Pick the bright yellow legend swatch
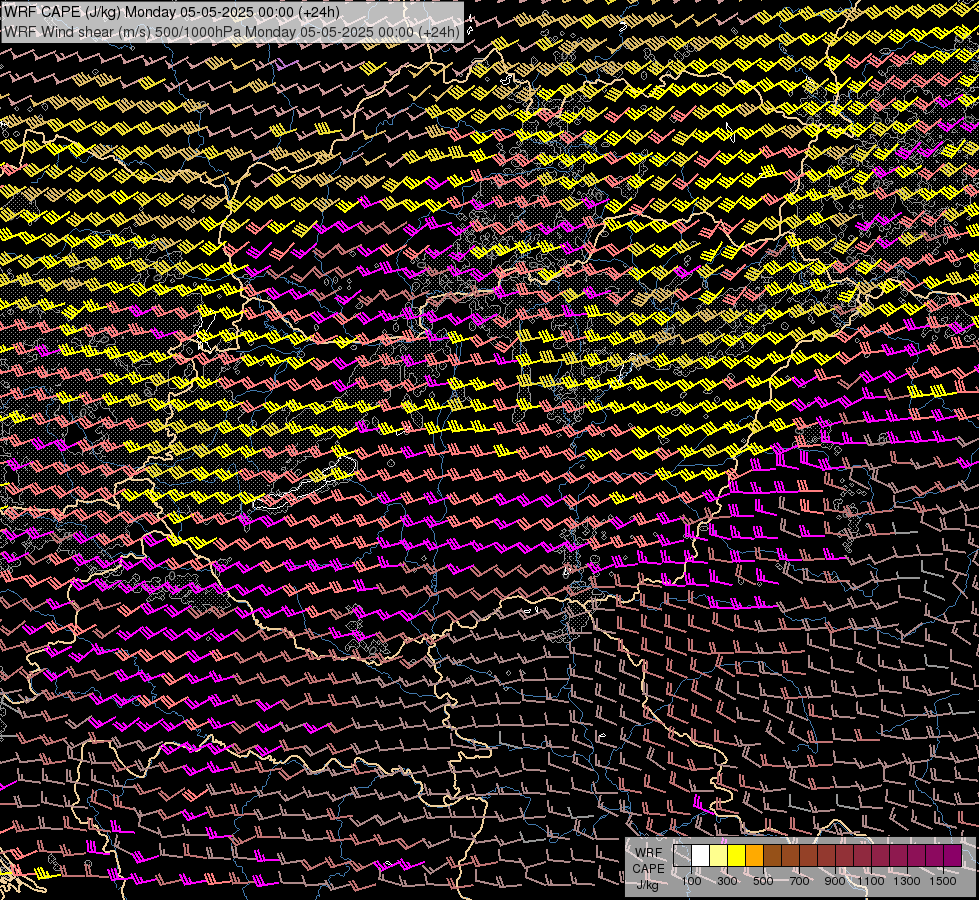This screenshot has height=900, width=979. 737,856
